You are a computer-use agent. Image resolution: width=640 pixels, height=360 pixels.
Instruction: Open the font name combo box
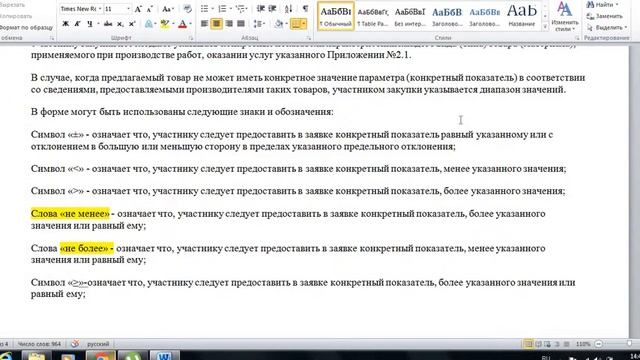click(81, 9)
